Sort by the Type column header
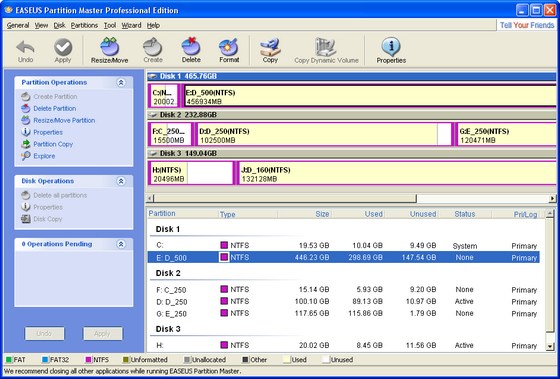The image size is (560, 379). coord(248,214)
